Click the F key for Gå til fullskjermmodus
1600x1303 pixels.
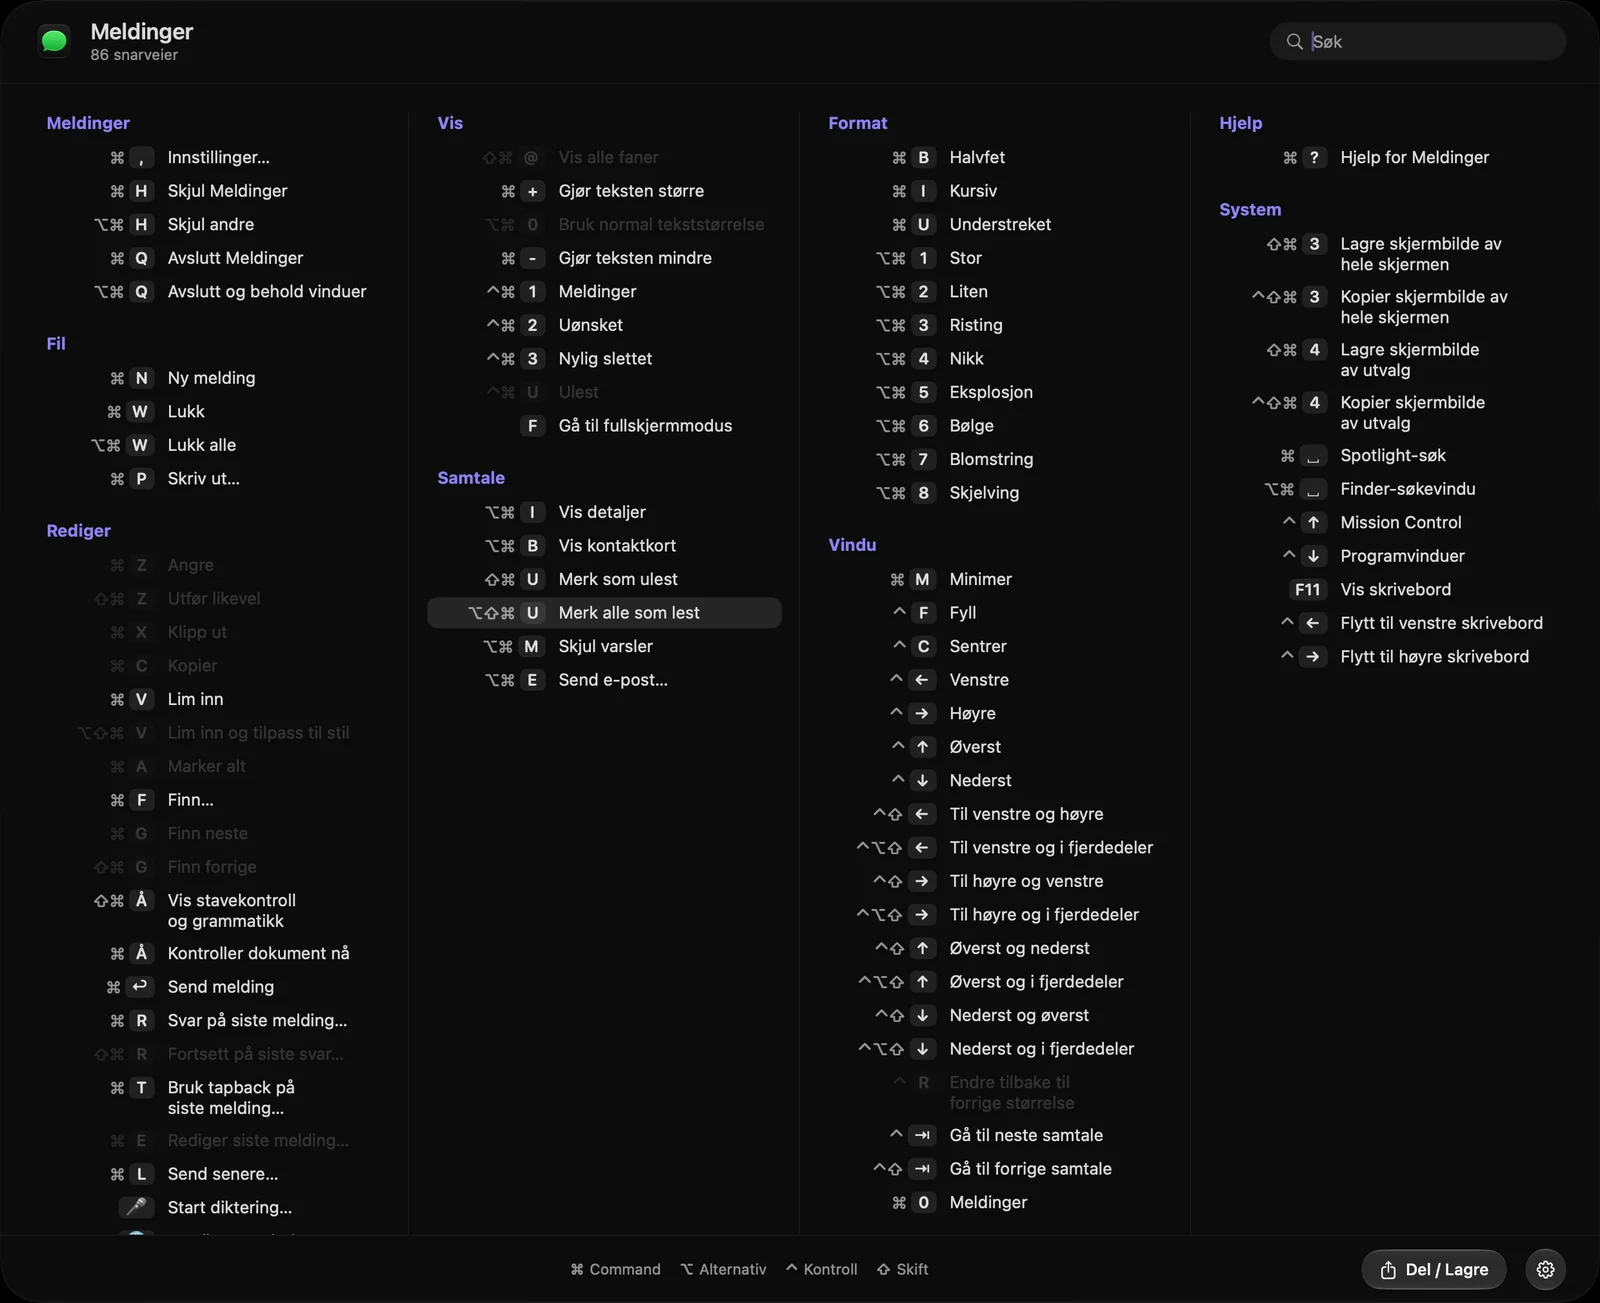[x=532, y=426]
